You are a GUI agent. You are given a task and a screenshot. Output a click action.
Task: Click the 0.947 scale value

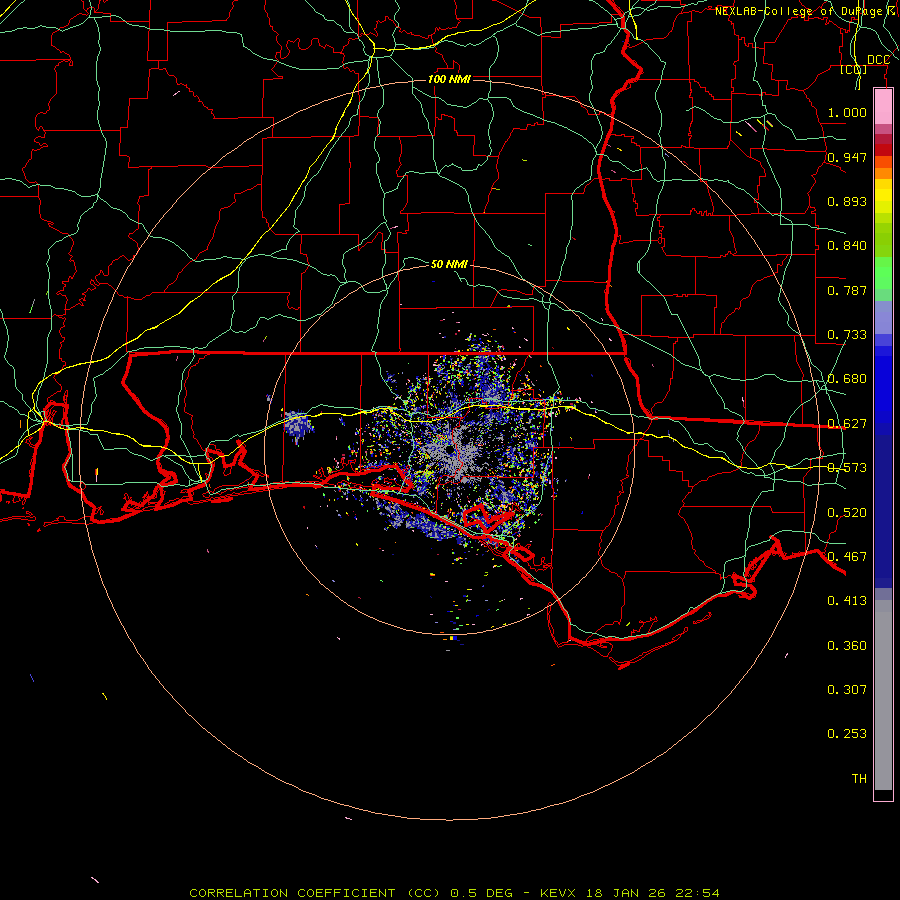tap(847, 157)
